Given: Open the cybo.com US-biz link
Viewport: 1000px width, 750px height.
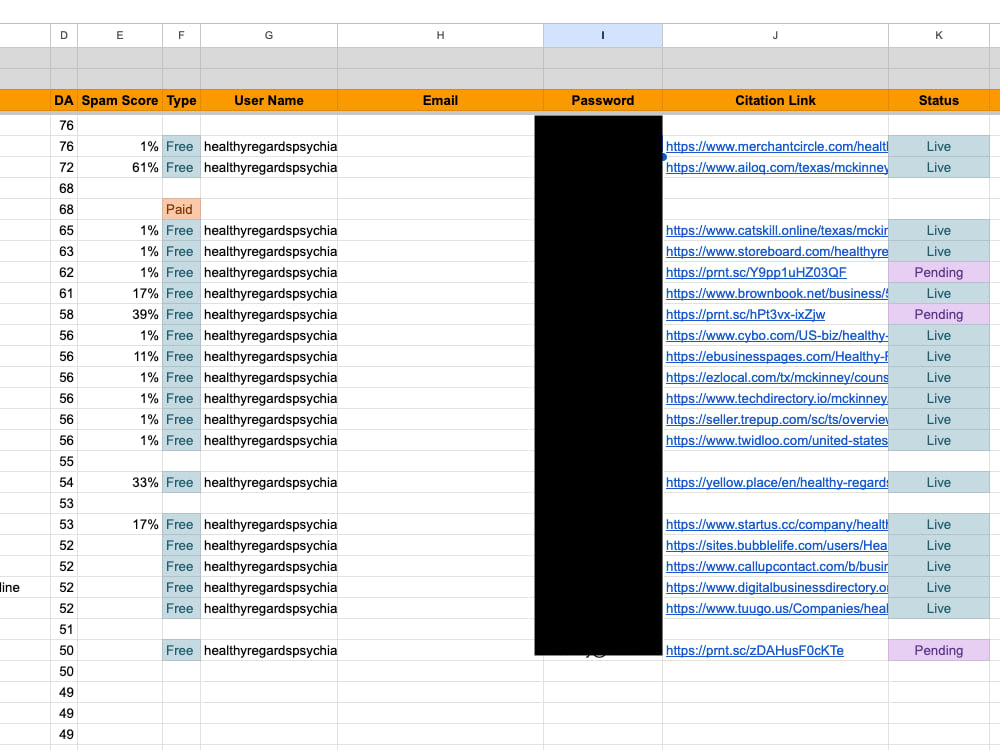Looking at the screenshot, I should pos(776,335).
